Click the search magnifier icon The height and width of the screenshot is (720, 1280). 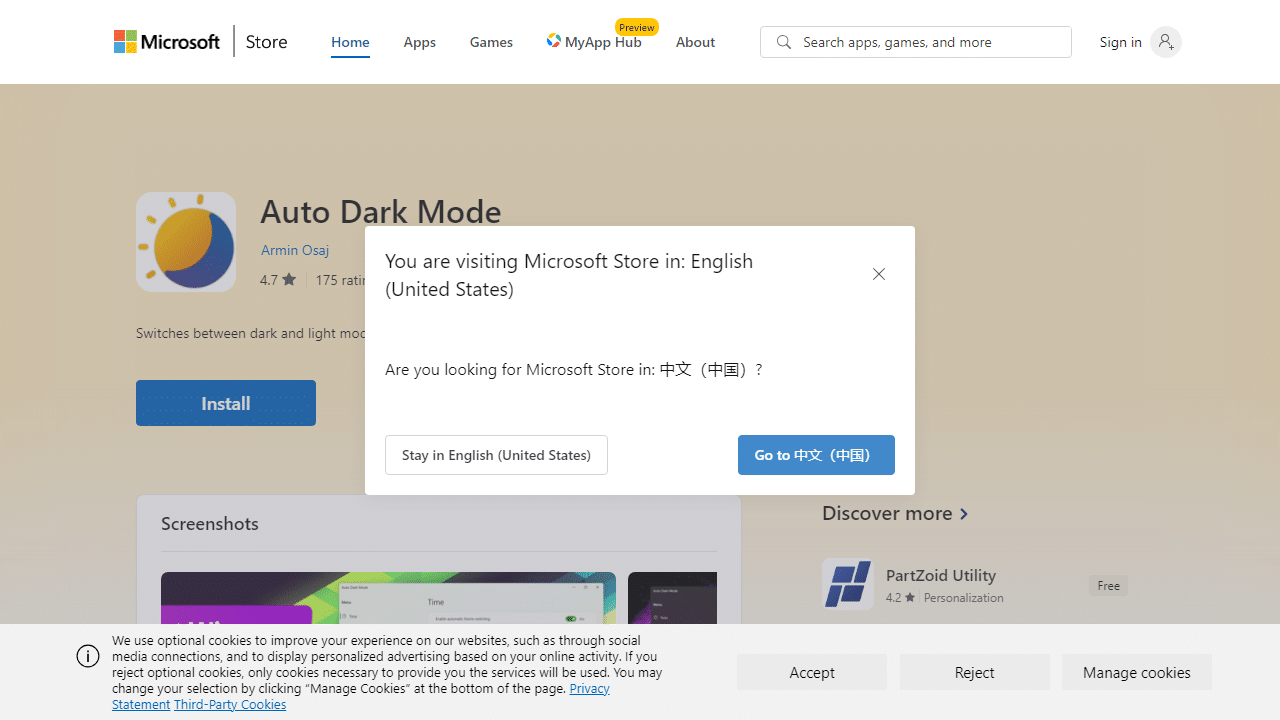(784, 42)
